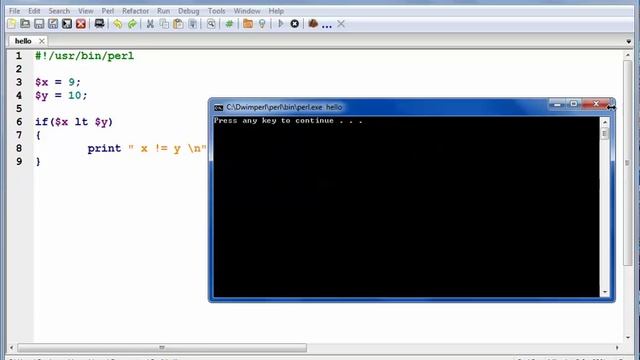Click the Open file folder icon

coord(25,24)
